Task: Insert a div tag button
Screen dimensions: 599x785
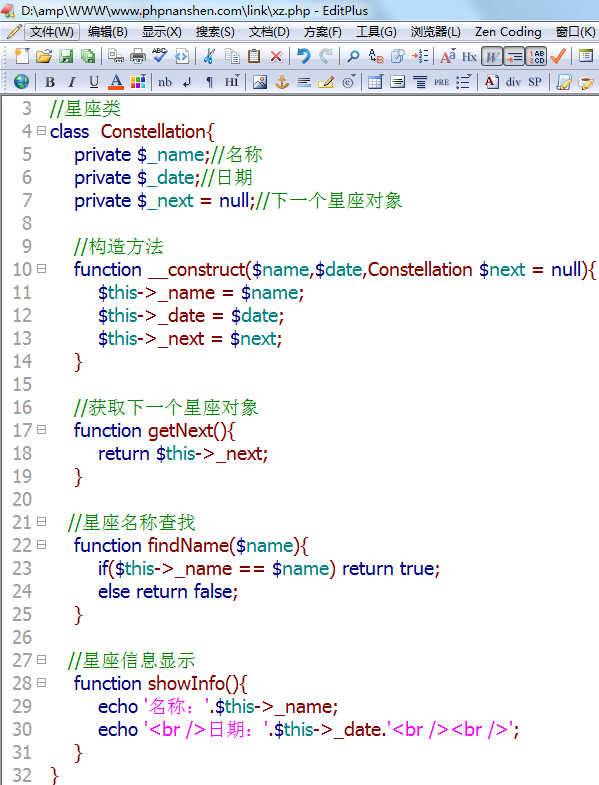Action: point(513,82)
